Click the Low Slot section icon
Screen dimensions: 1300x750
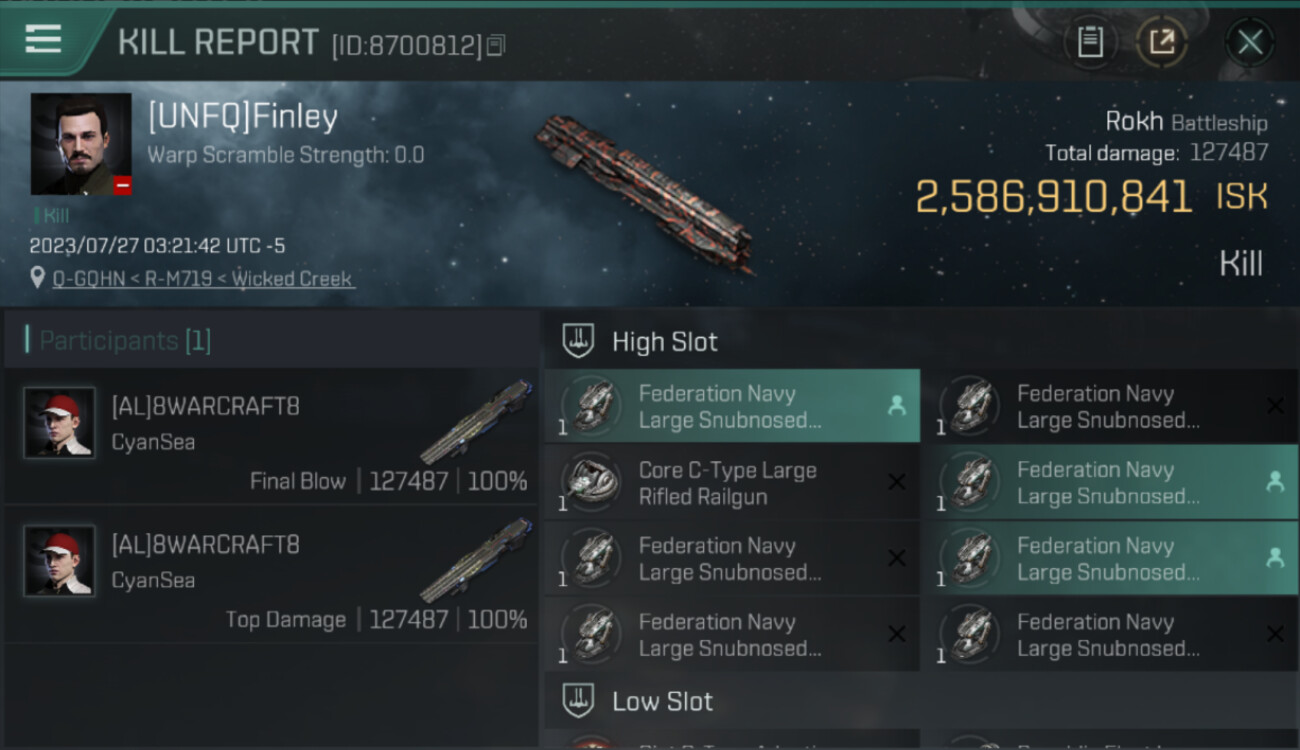pos(579,701)
